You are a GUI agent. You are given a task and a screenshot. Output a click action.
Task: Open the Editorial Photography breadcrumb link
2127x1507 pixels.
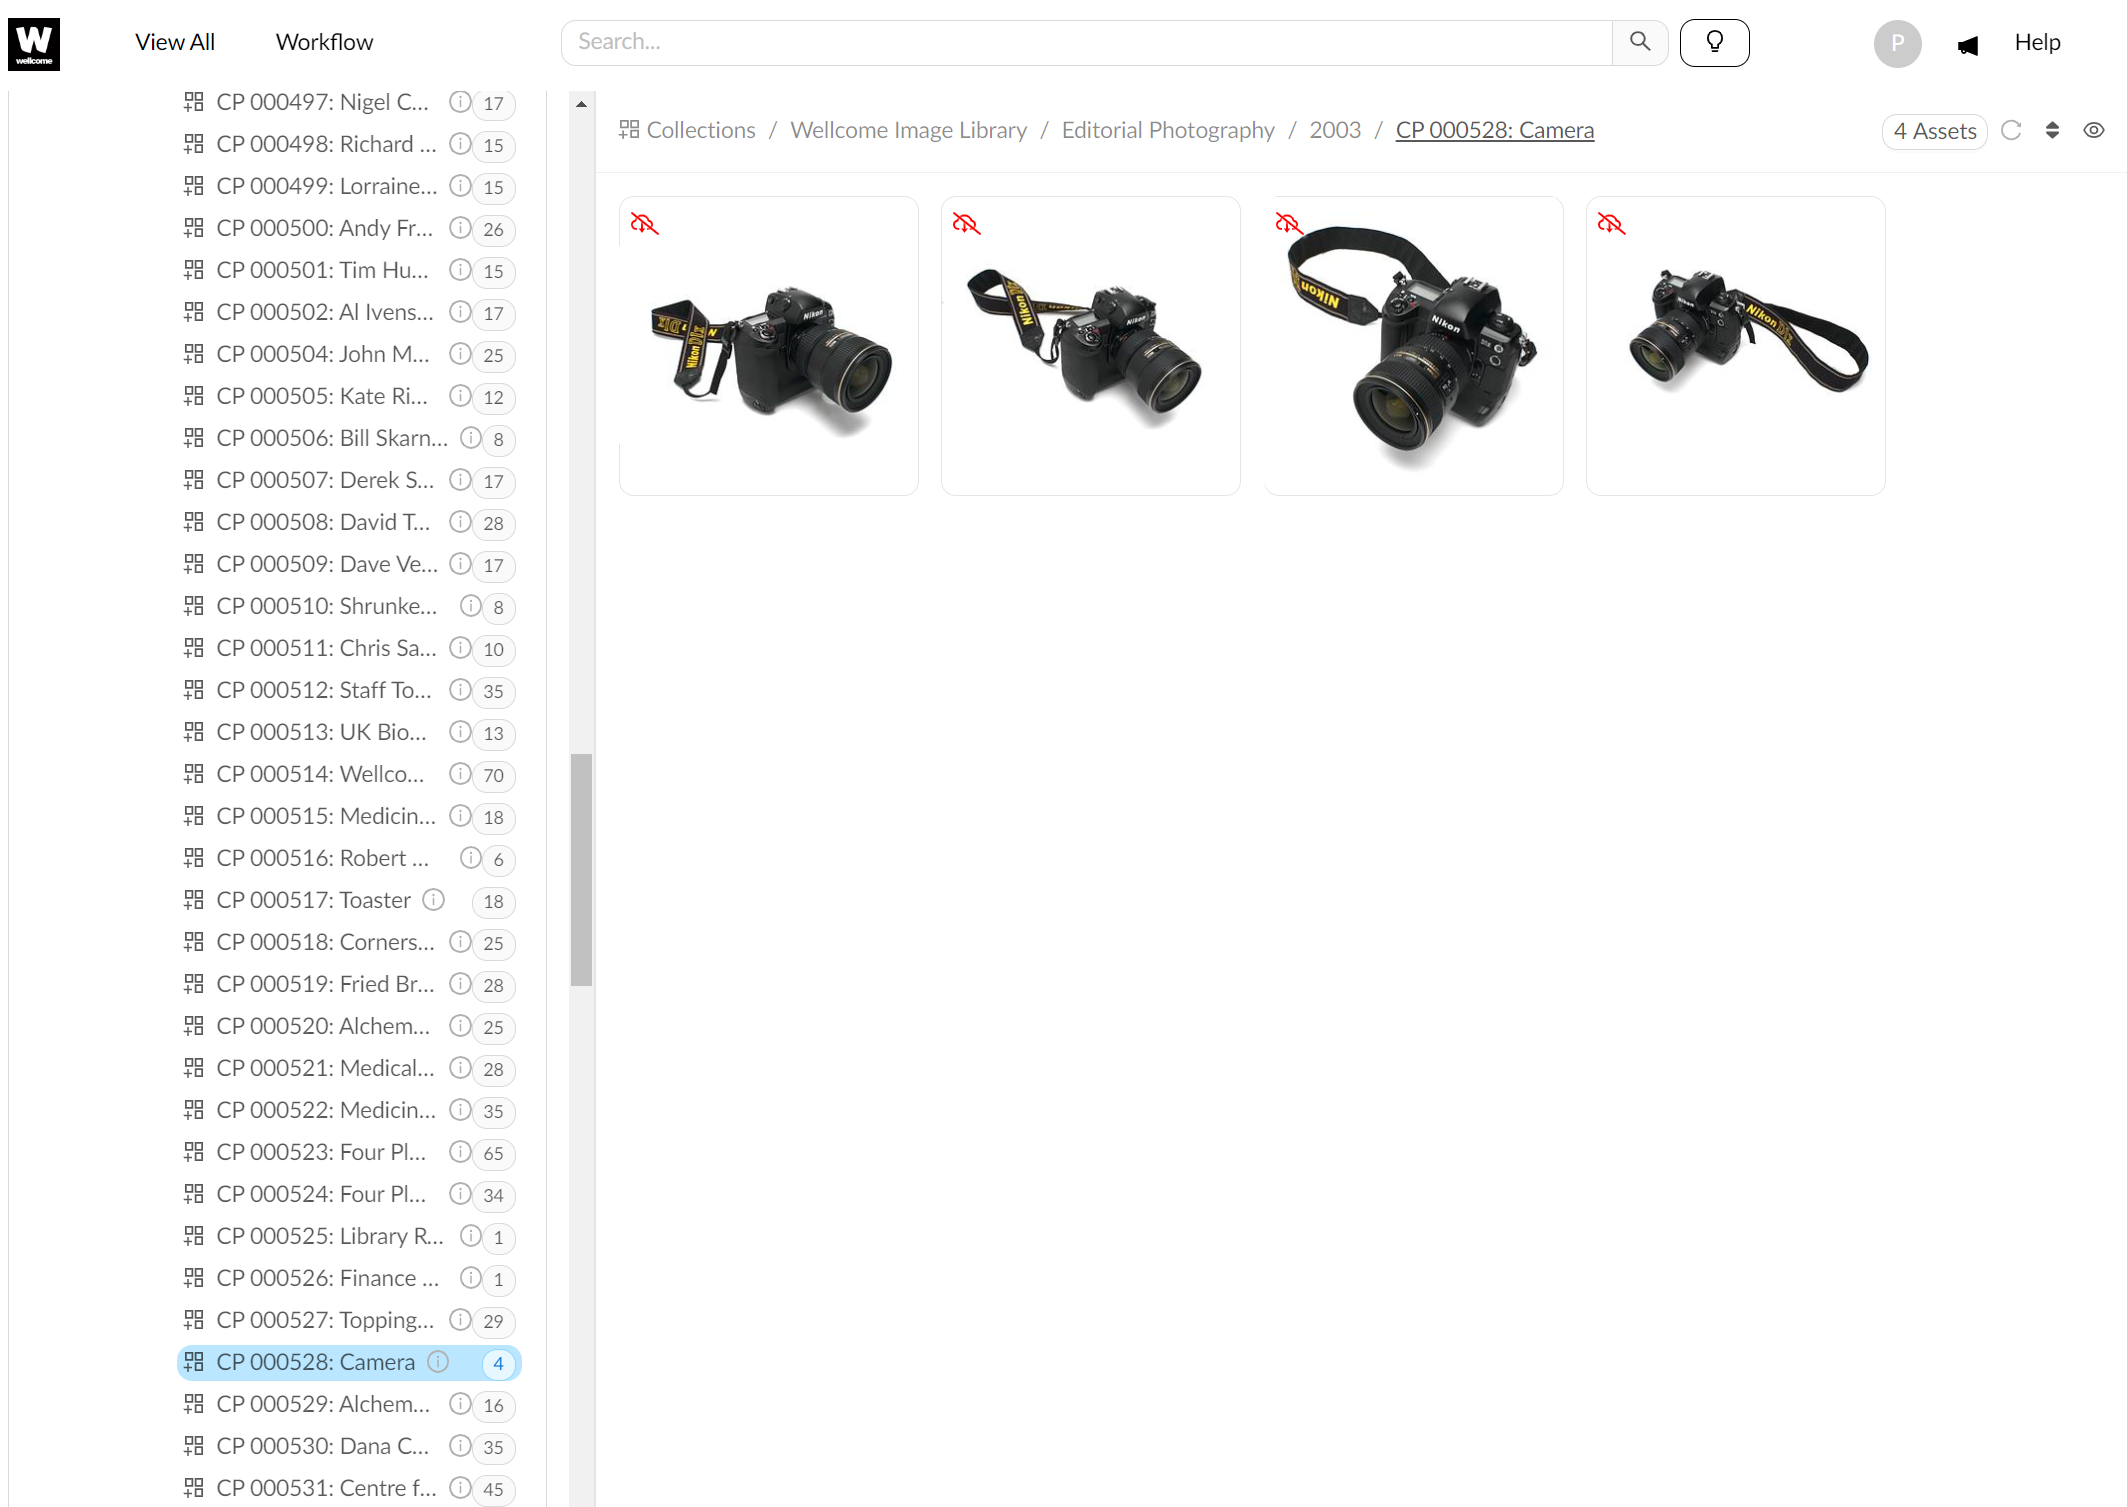tap(1167, 130)
